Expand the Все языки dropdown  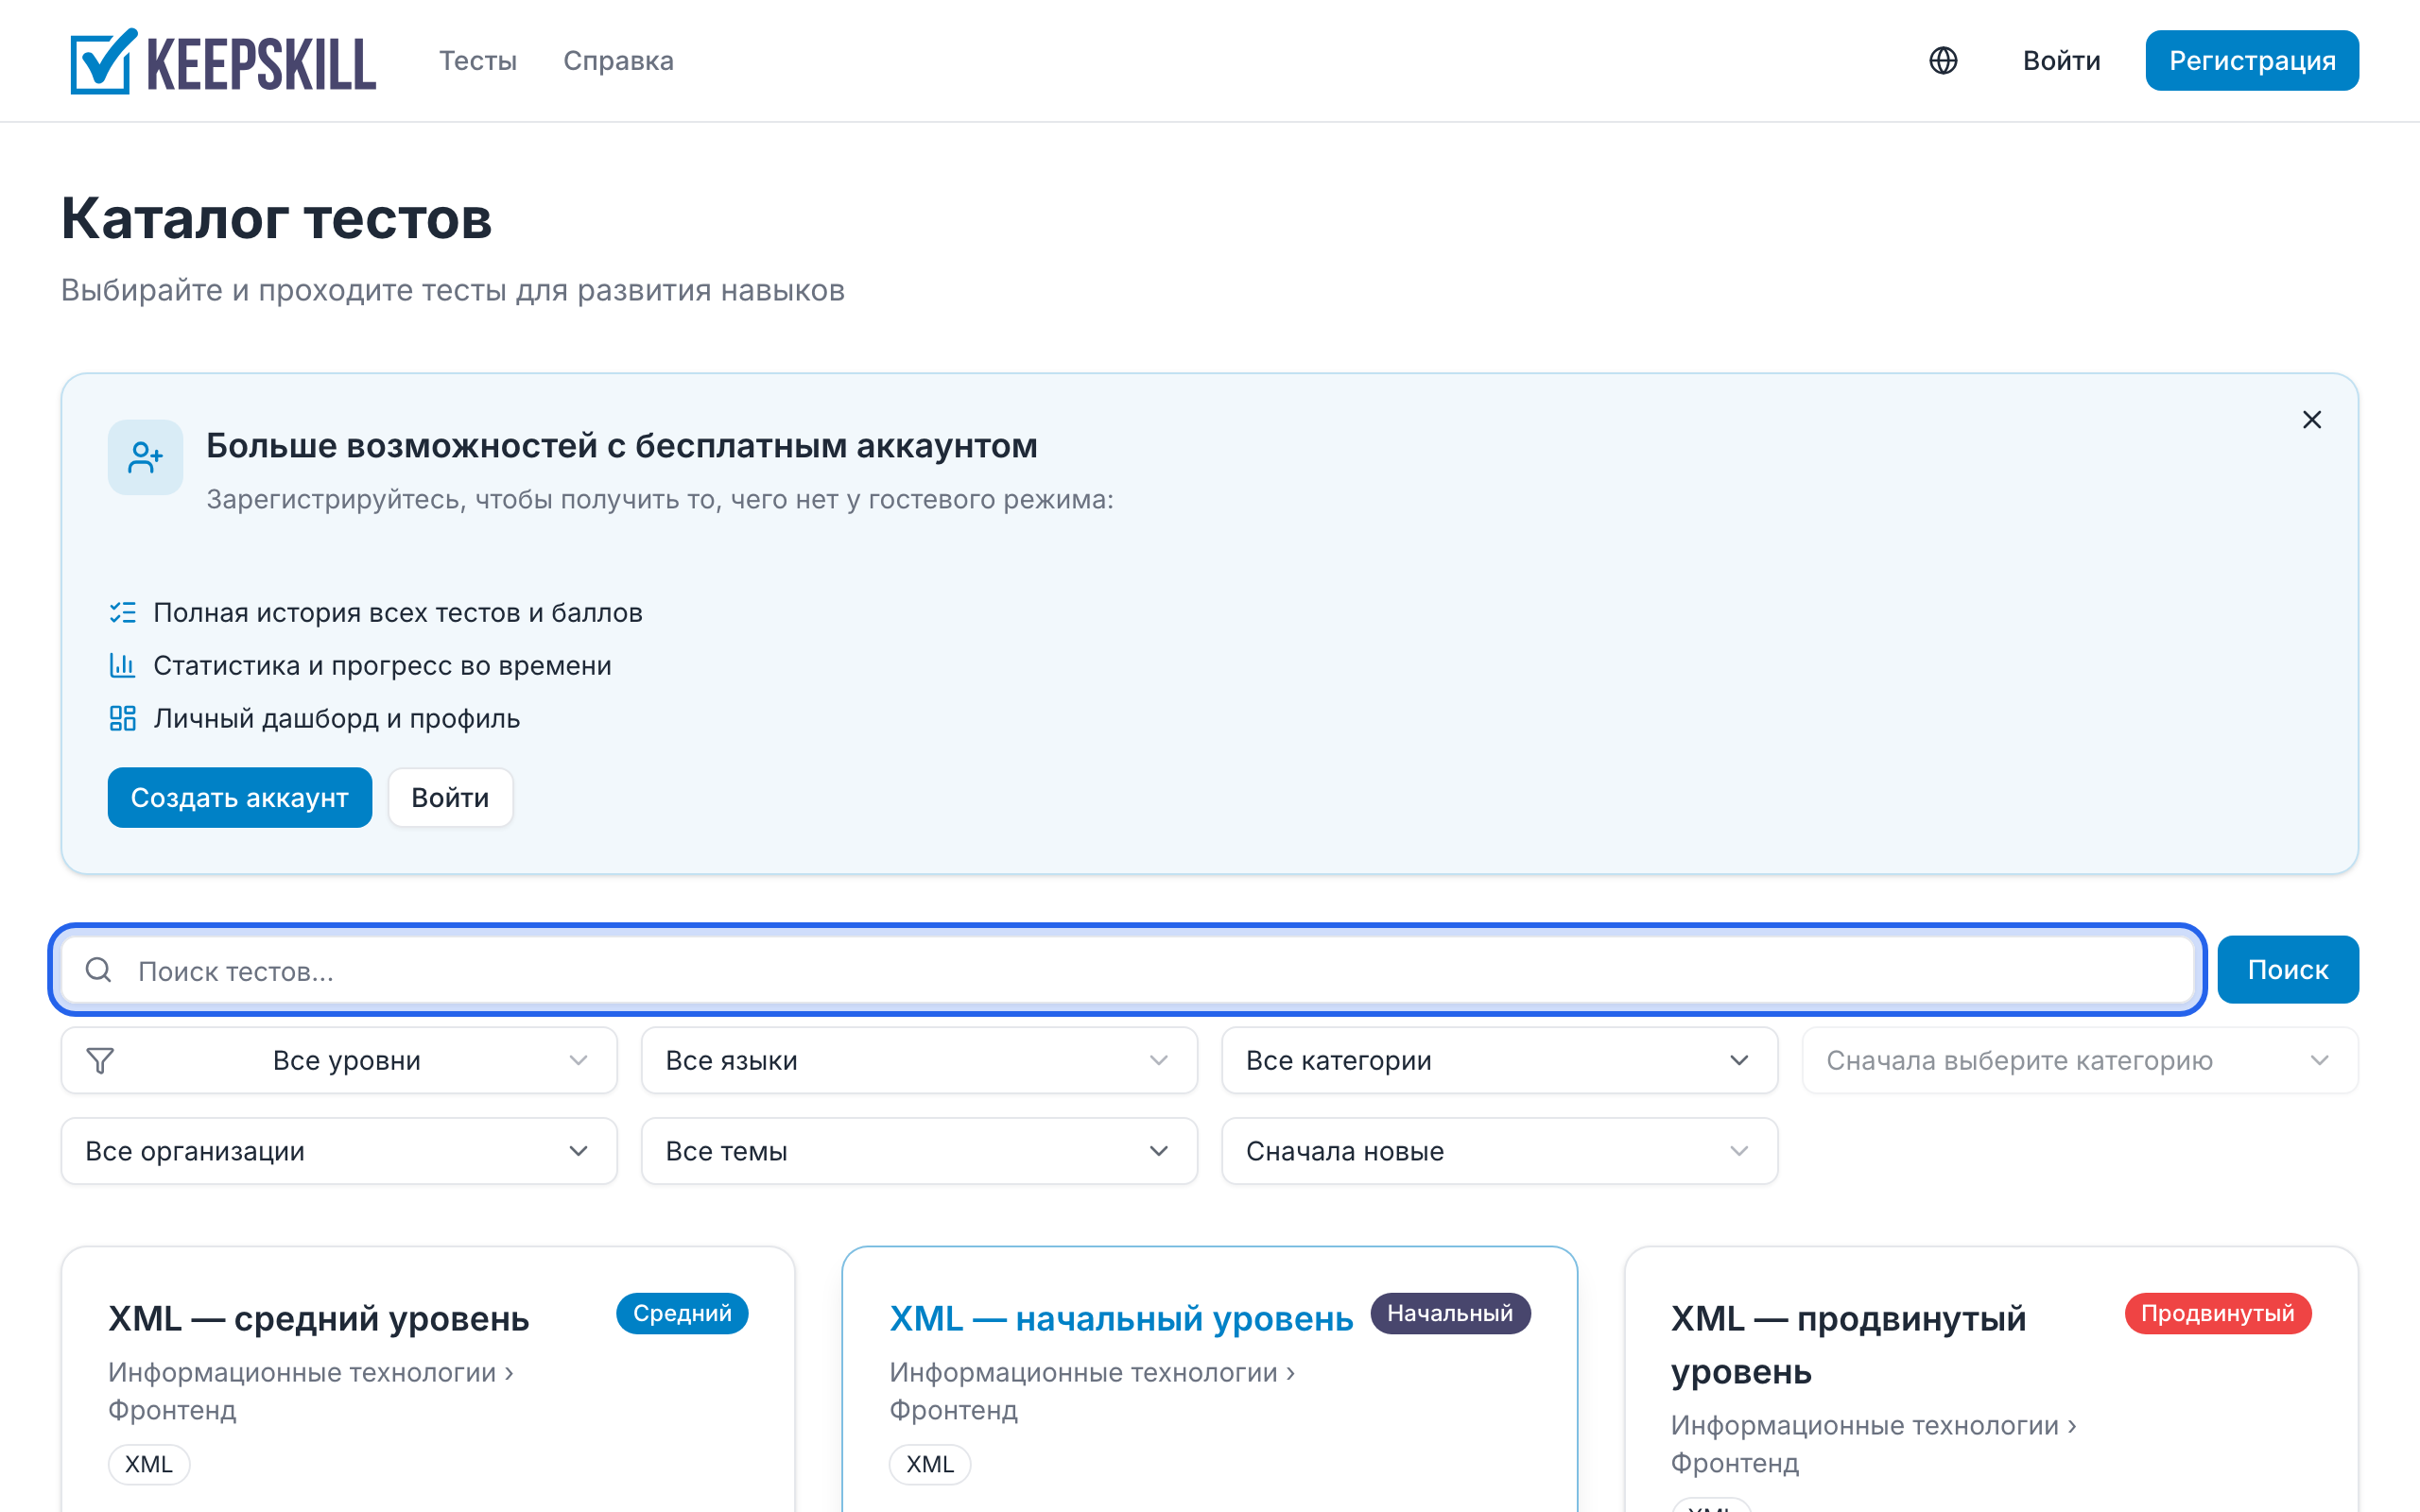919,1061
